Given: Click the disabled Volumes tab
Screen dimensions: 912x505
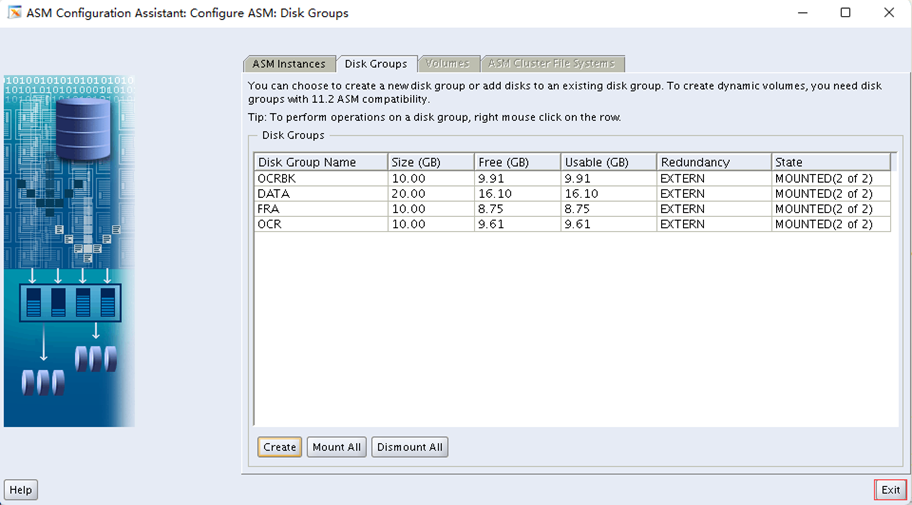Looking at the screenshot, I should coord(447,63).
